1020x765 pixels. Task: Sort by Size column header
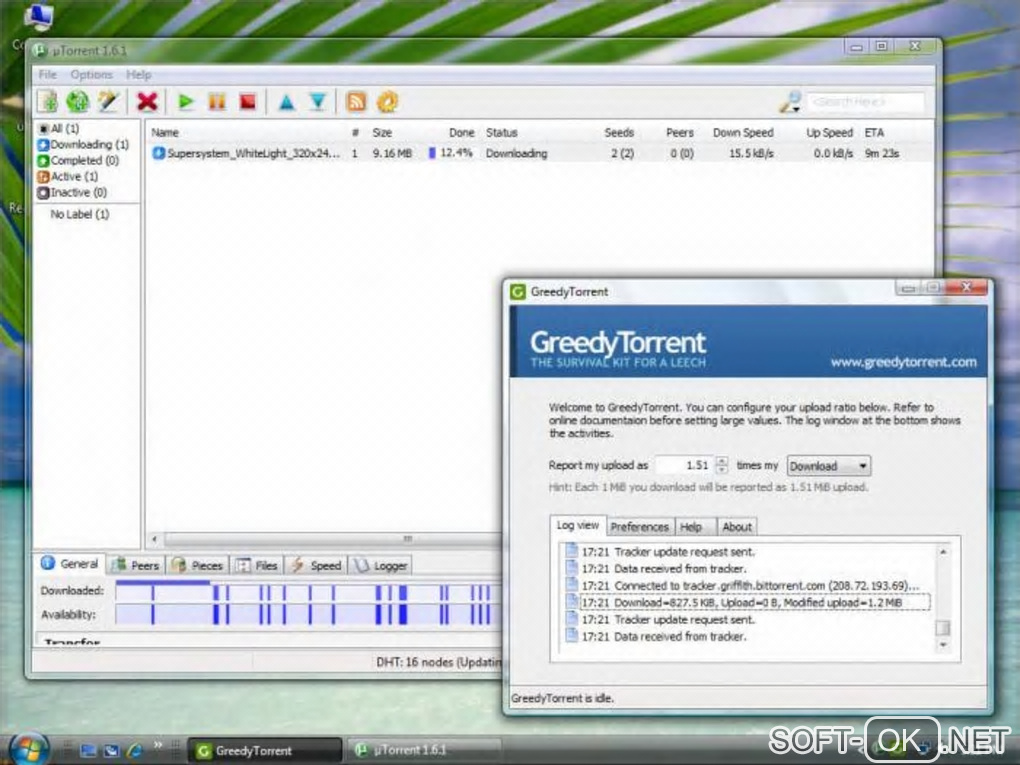pos(382,132)
